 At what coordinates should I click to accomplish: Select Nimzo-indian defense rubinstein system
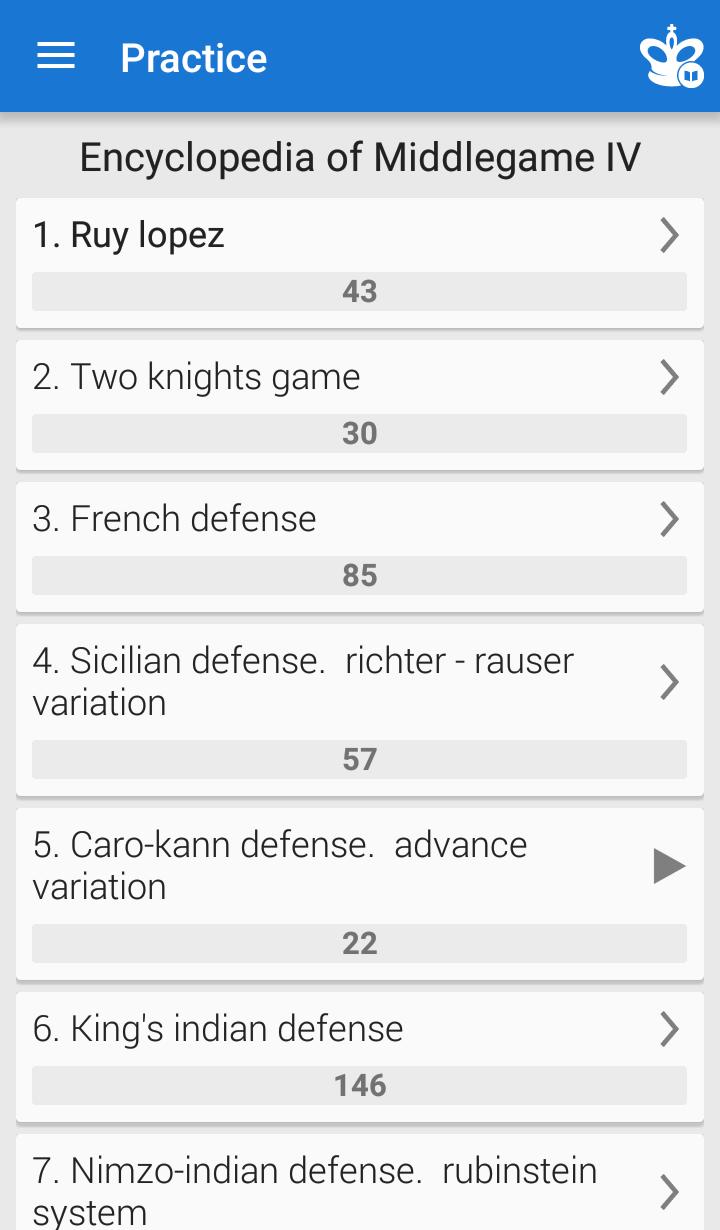tap(314, 1190)
